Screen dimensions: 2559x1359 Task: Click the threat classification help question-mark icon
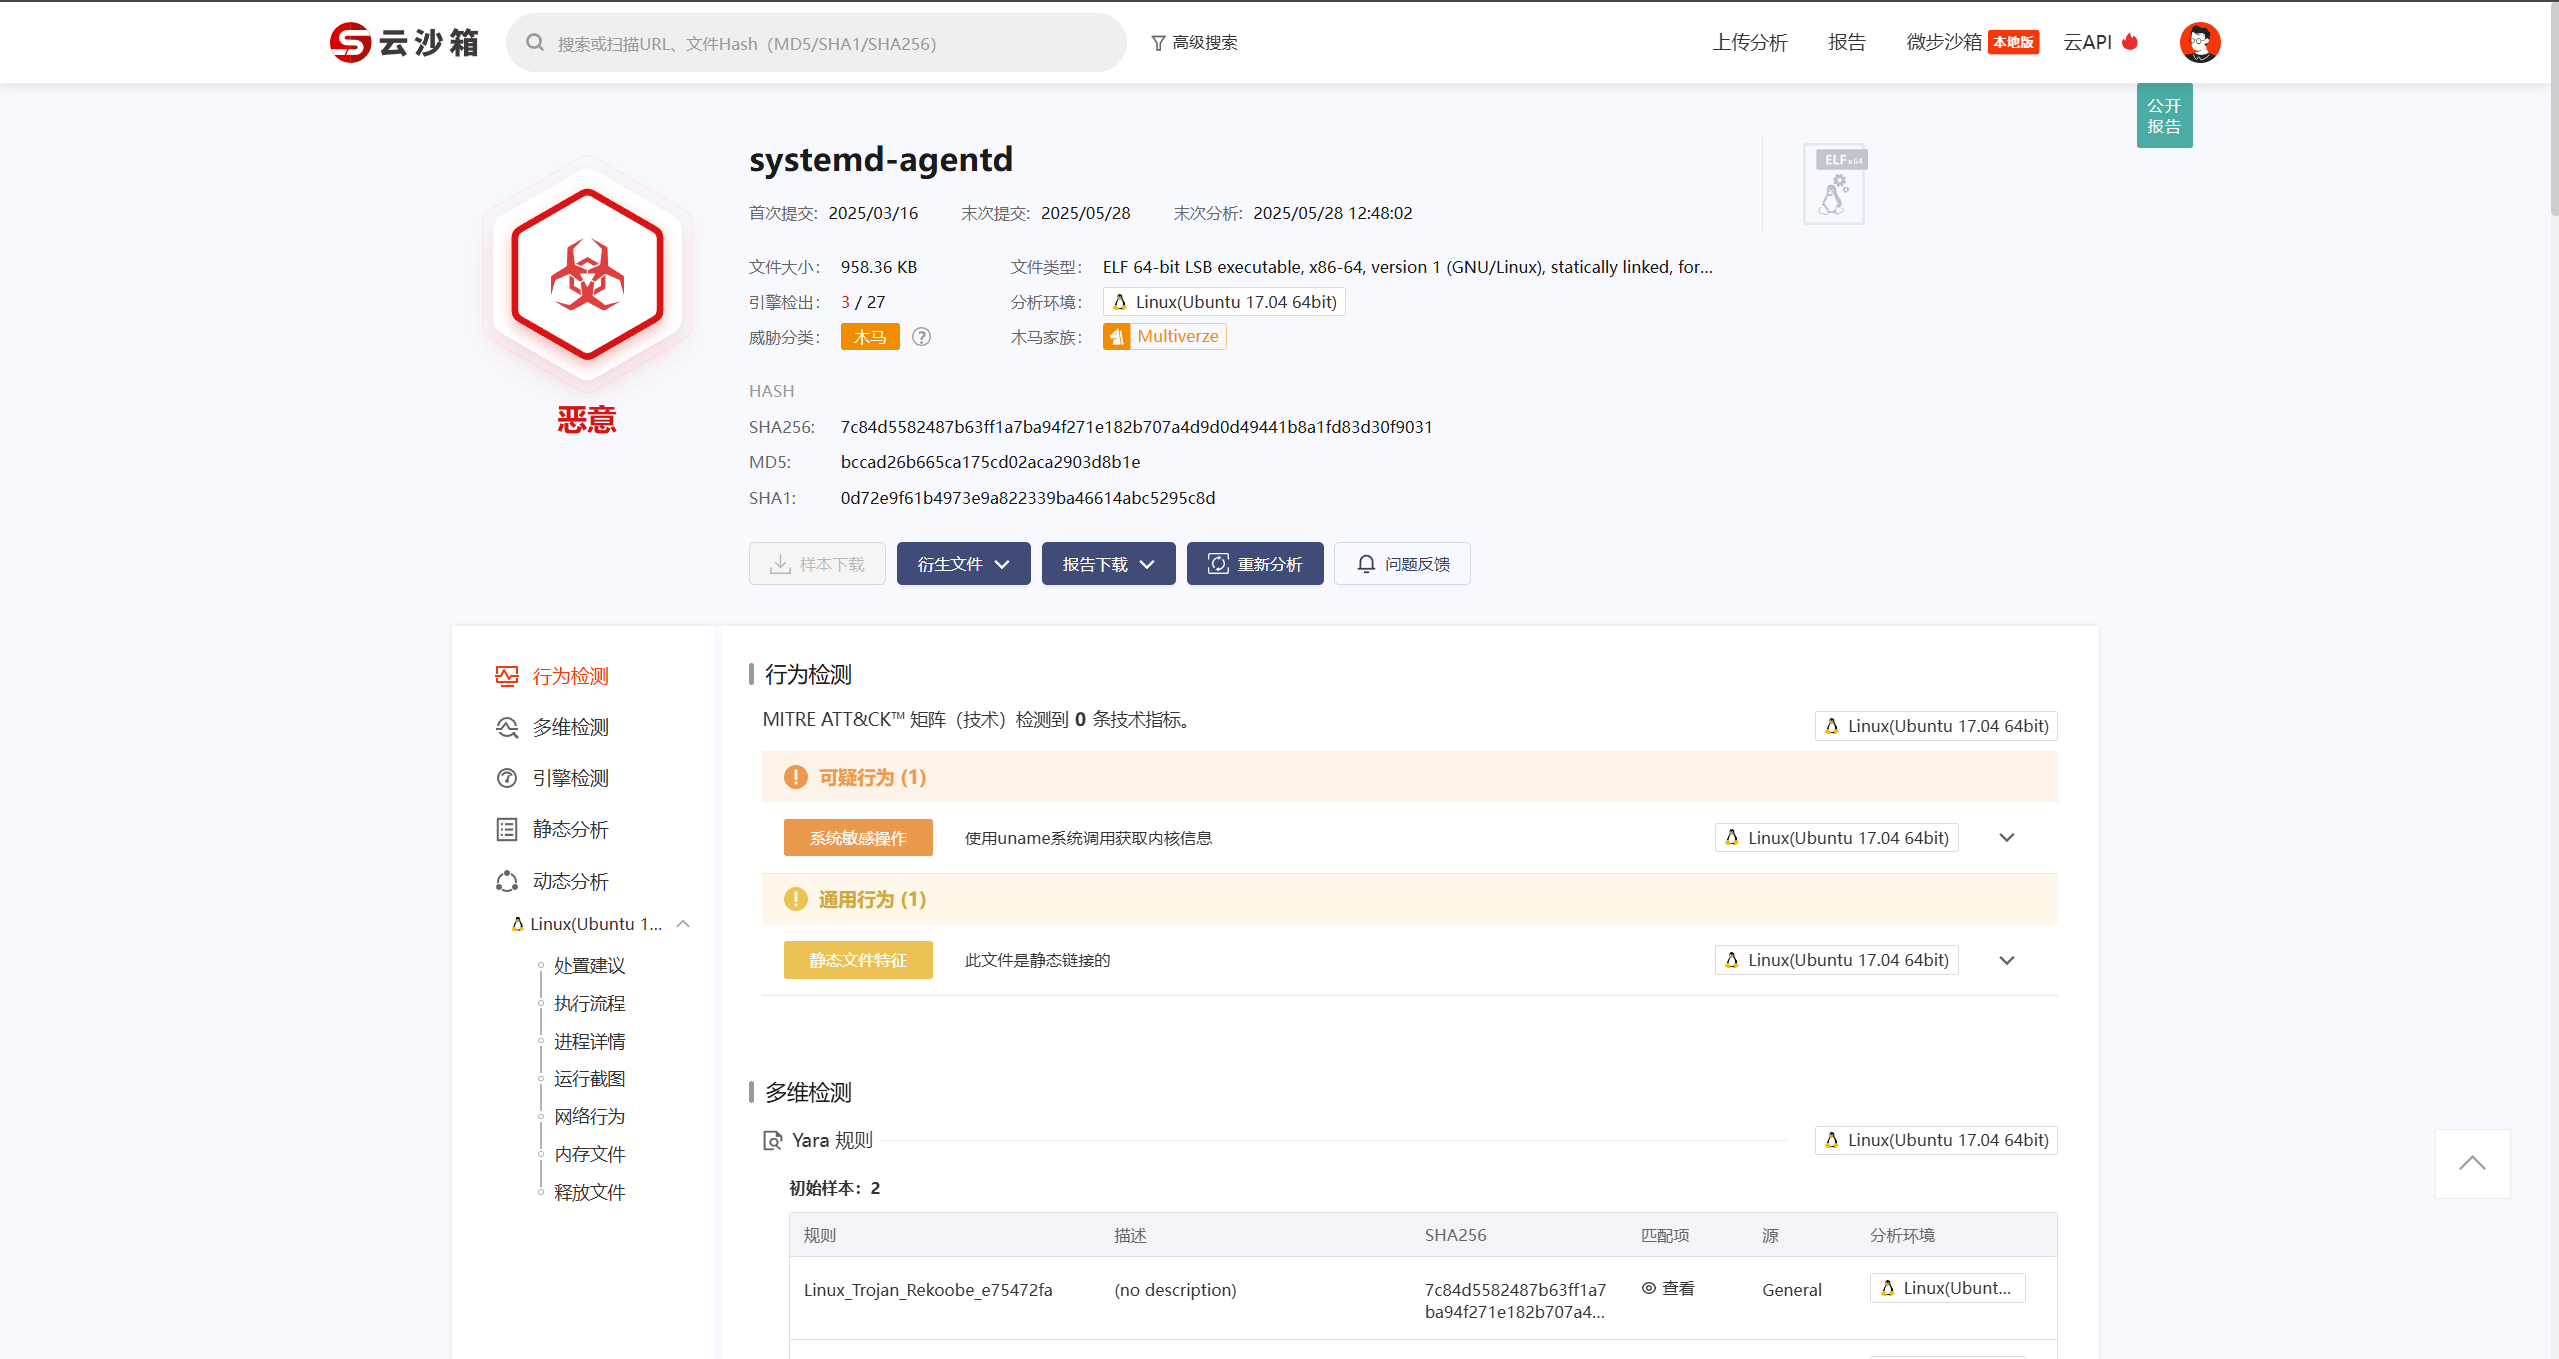coord(921,337)
